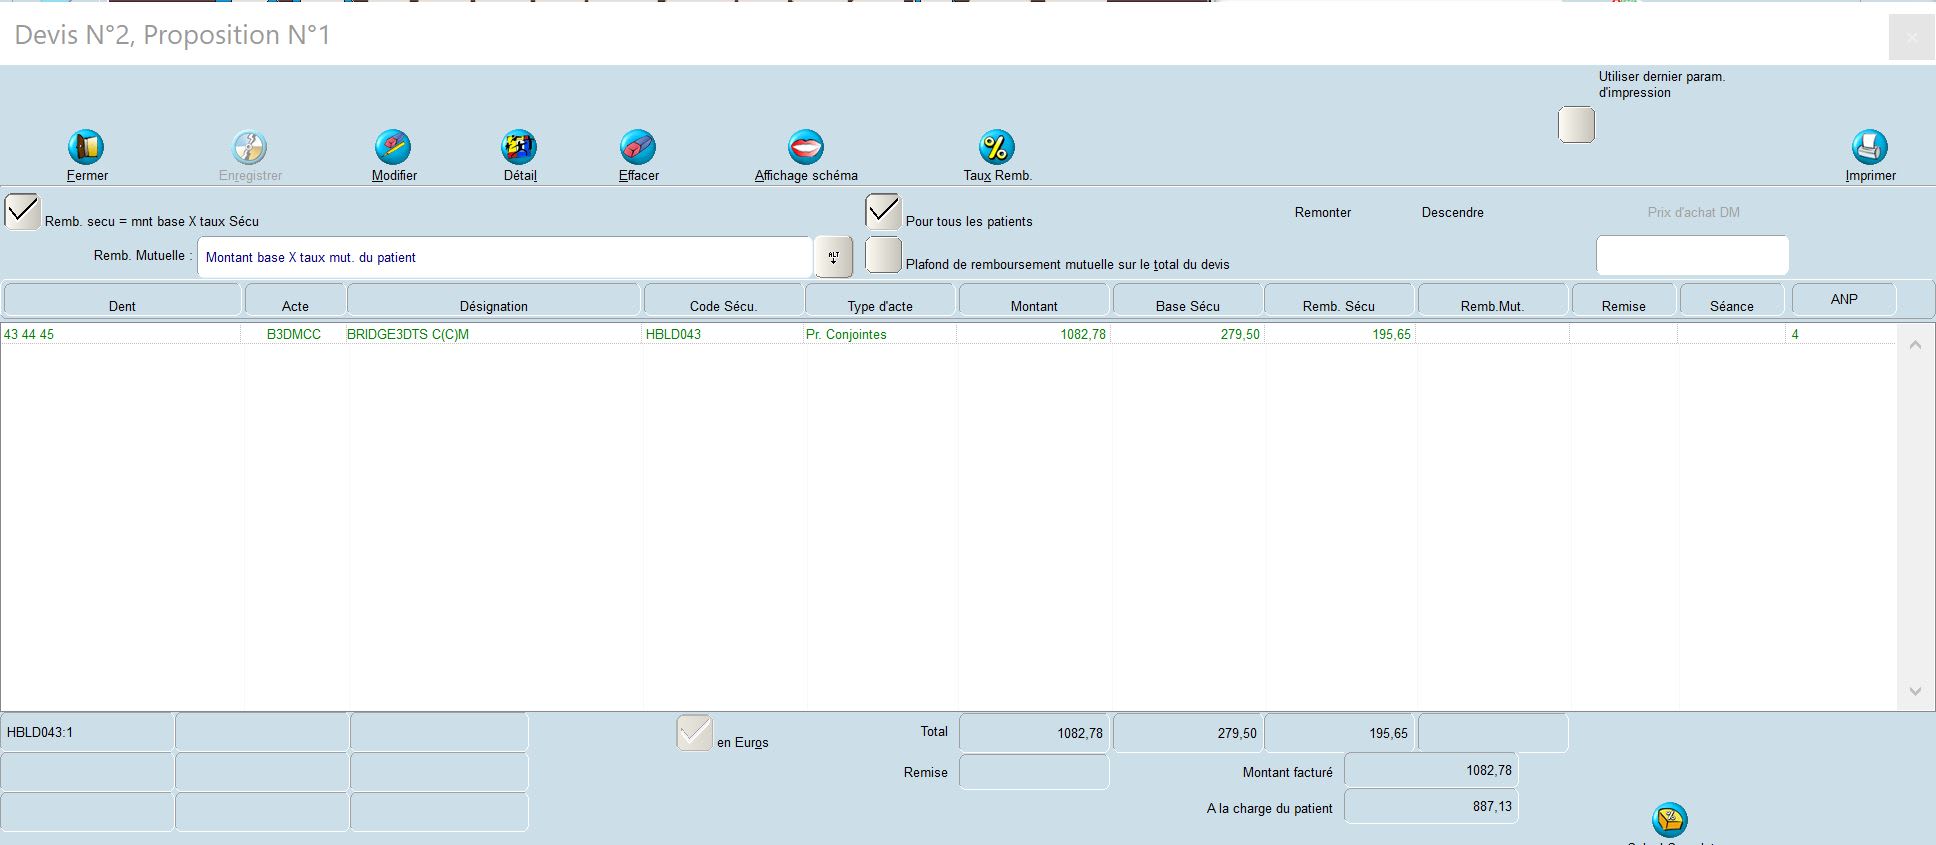Click the Remise input field at bottom
This screenshot has height=845, width=1936.
1034,771
